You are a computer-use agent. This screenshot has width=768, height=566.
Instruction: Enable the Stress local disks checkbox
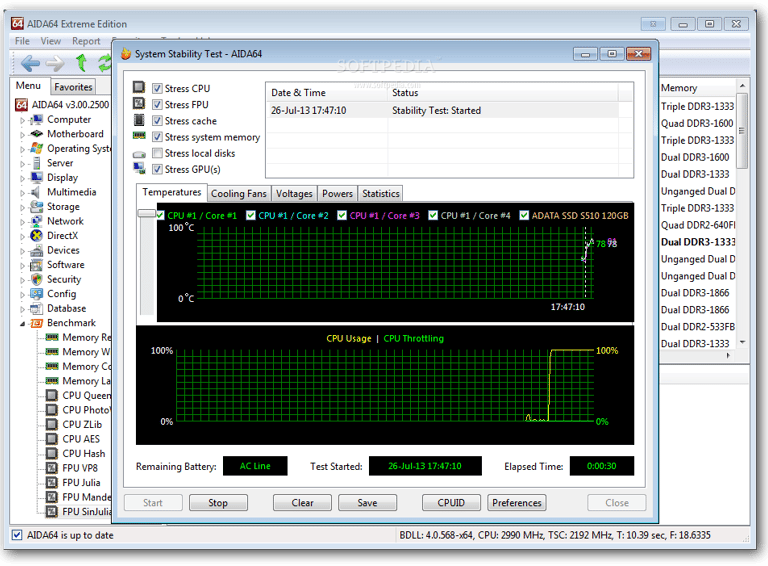(x=157, y=153)
